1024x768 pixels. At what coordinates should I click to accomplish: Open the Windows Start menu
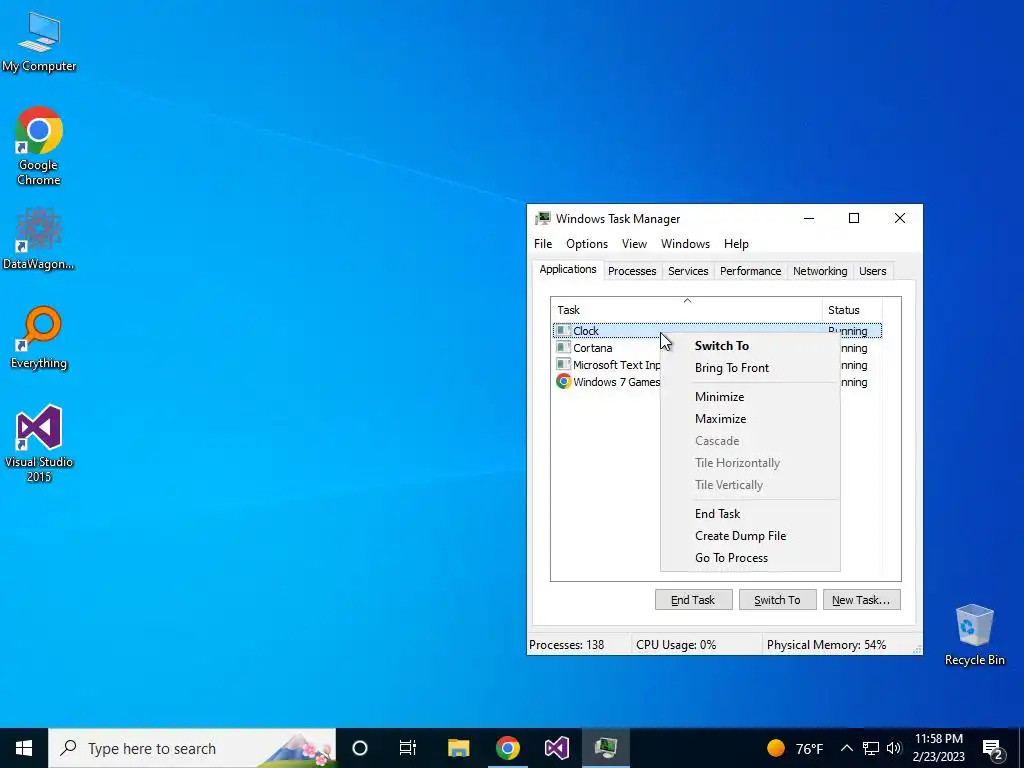[24, 748]
